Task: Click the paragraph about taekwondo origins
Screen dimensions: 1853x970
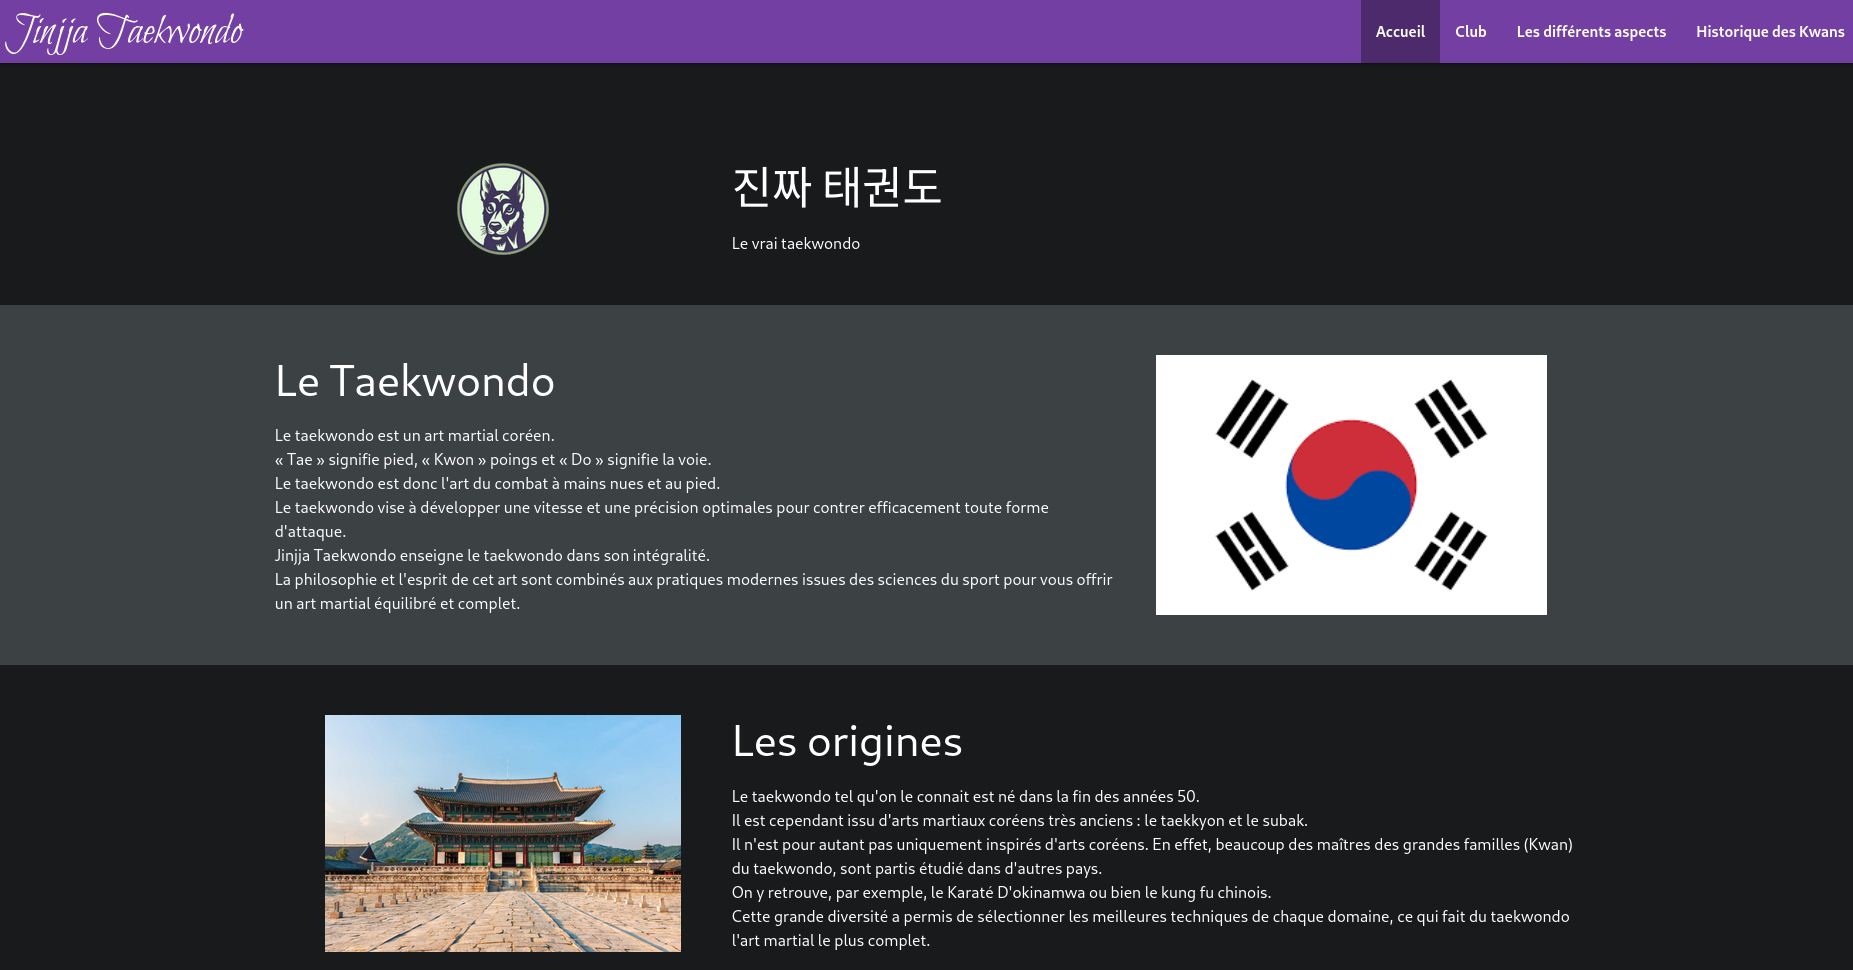Action: [x=1150, y=868]
